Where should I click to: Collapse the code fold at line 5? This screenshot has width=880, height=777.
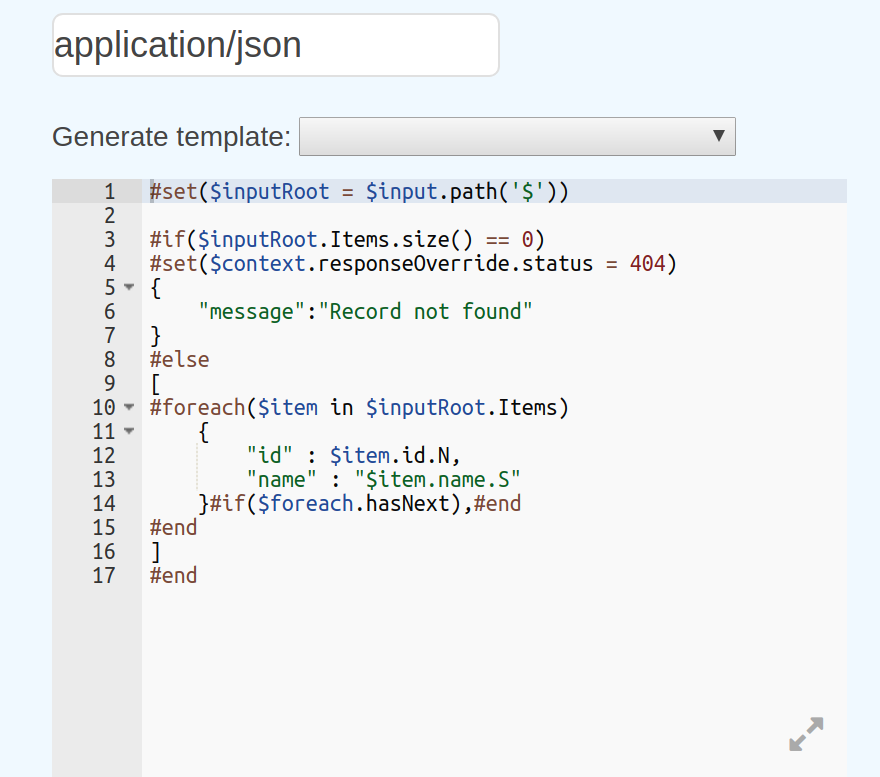click(x=129, y=287)
